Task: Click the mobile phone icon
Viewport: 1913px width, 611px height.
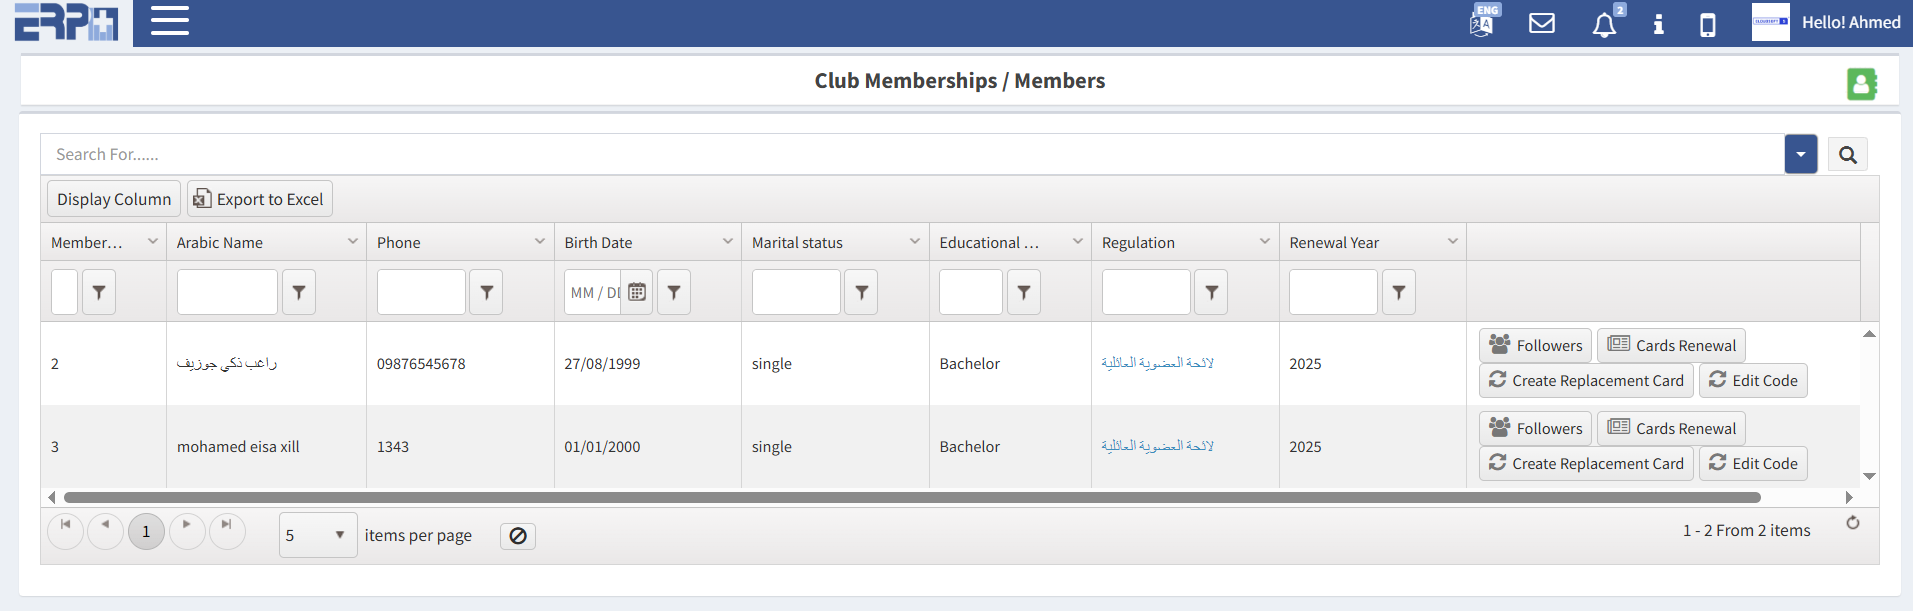Action: 1708,24
